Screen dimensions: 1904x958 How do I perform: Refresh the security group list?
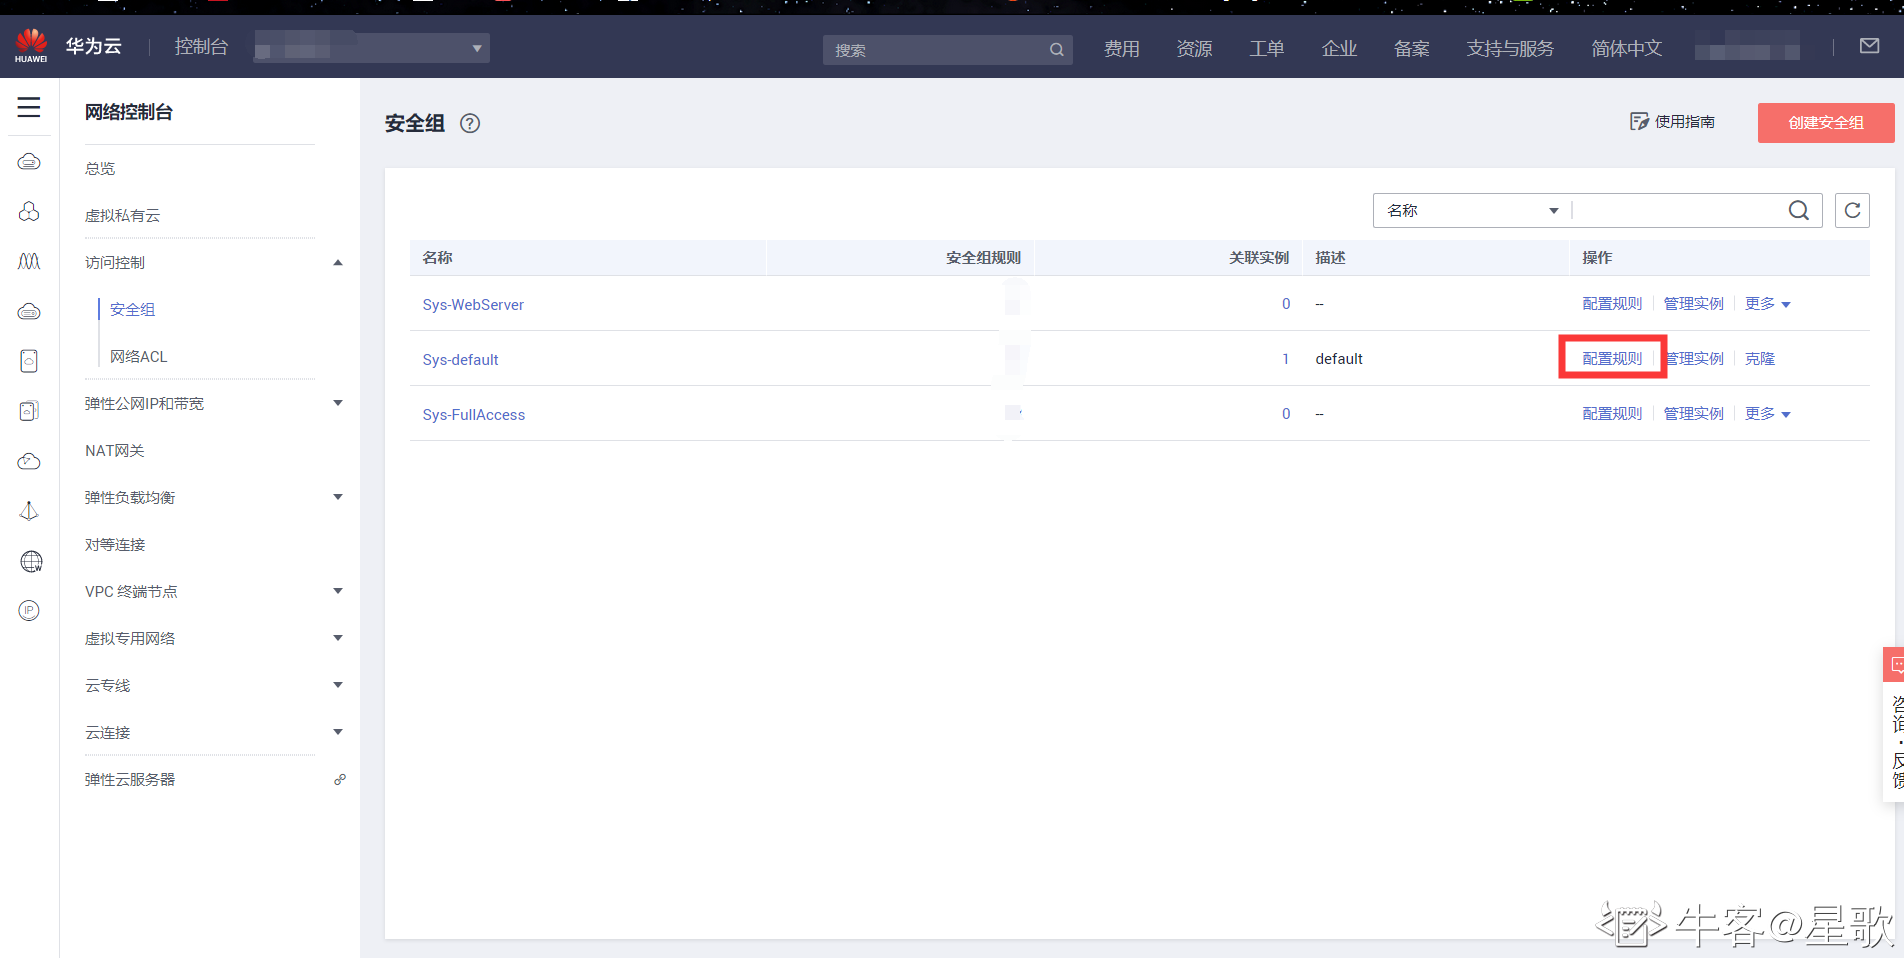(x=1852, y=210)
